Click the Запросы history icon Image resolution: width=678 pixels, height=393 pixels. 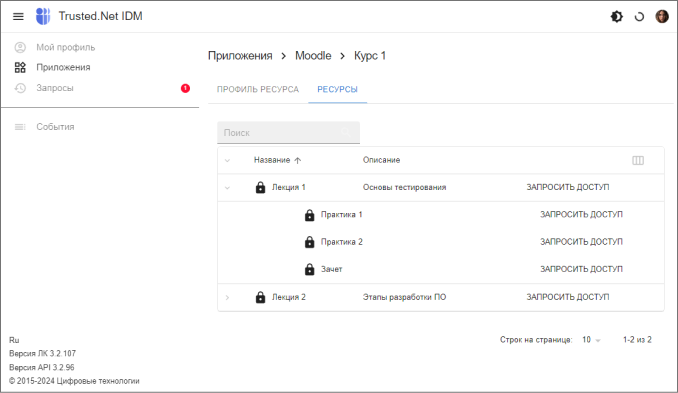(20, 88)
